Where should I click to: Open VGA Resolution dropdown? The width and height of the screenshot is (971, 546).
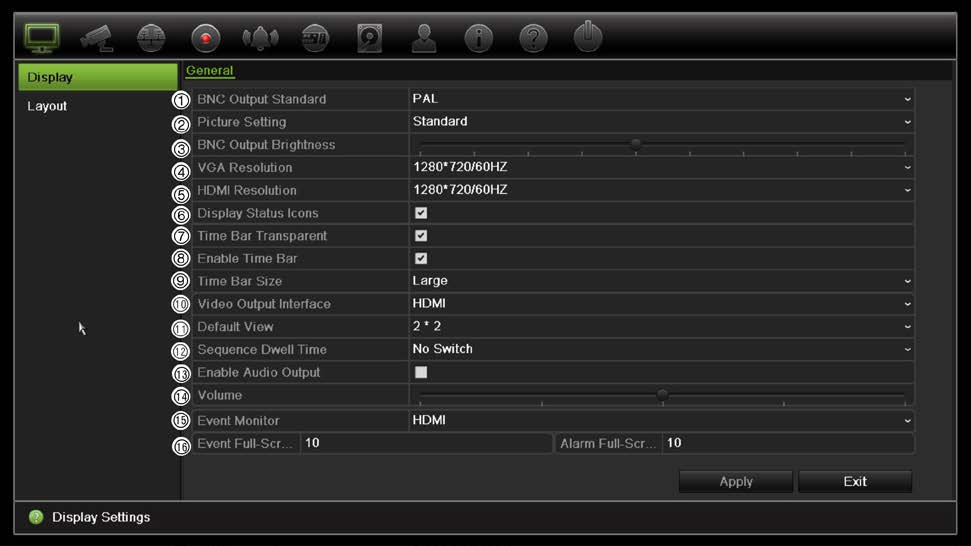pyautogui.click(x=661, y=167)
